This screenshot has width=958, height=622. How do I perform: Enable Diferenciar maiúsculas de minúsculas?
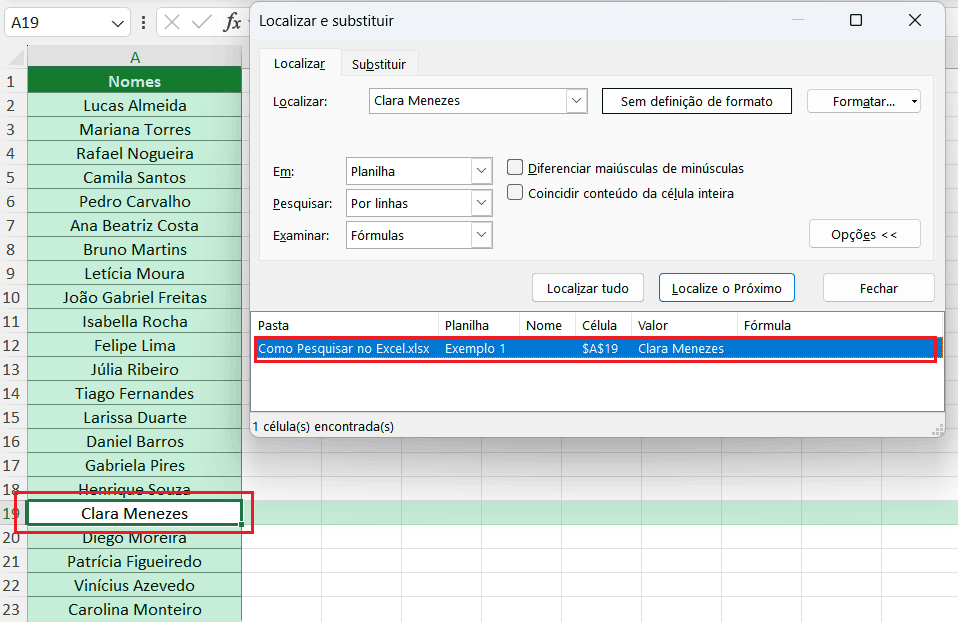coord(515,168)
